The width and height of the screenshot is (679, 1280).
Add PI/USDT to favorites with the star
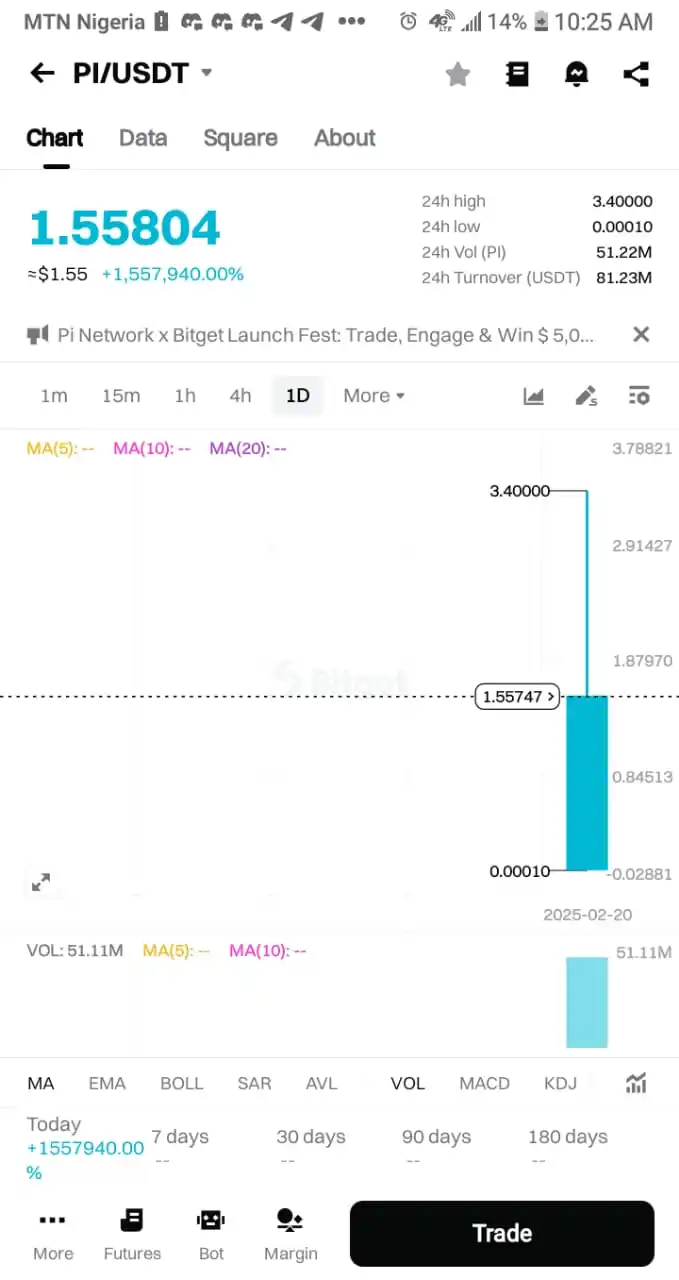(458, 74)
